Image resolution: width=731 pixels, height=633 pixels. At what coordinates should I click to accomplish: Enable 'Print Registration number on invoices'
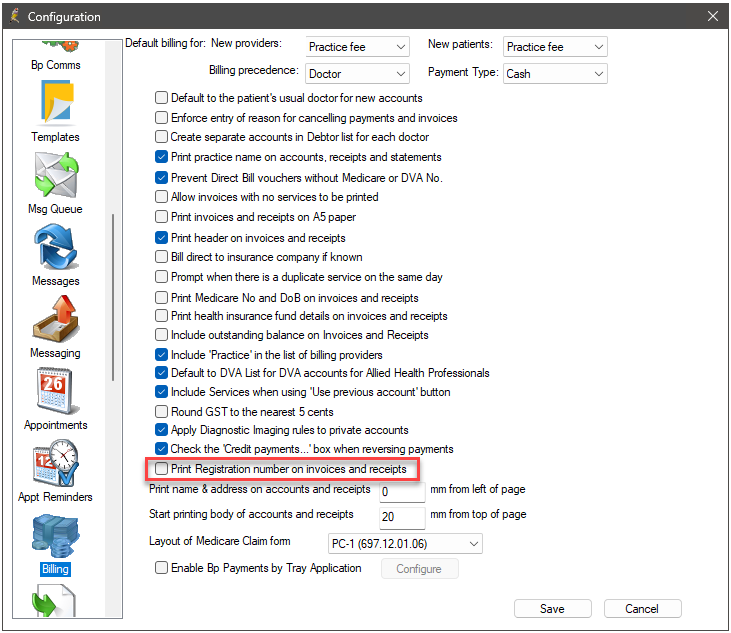point(161,468)
